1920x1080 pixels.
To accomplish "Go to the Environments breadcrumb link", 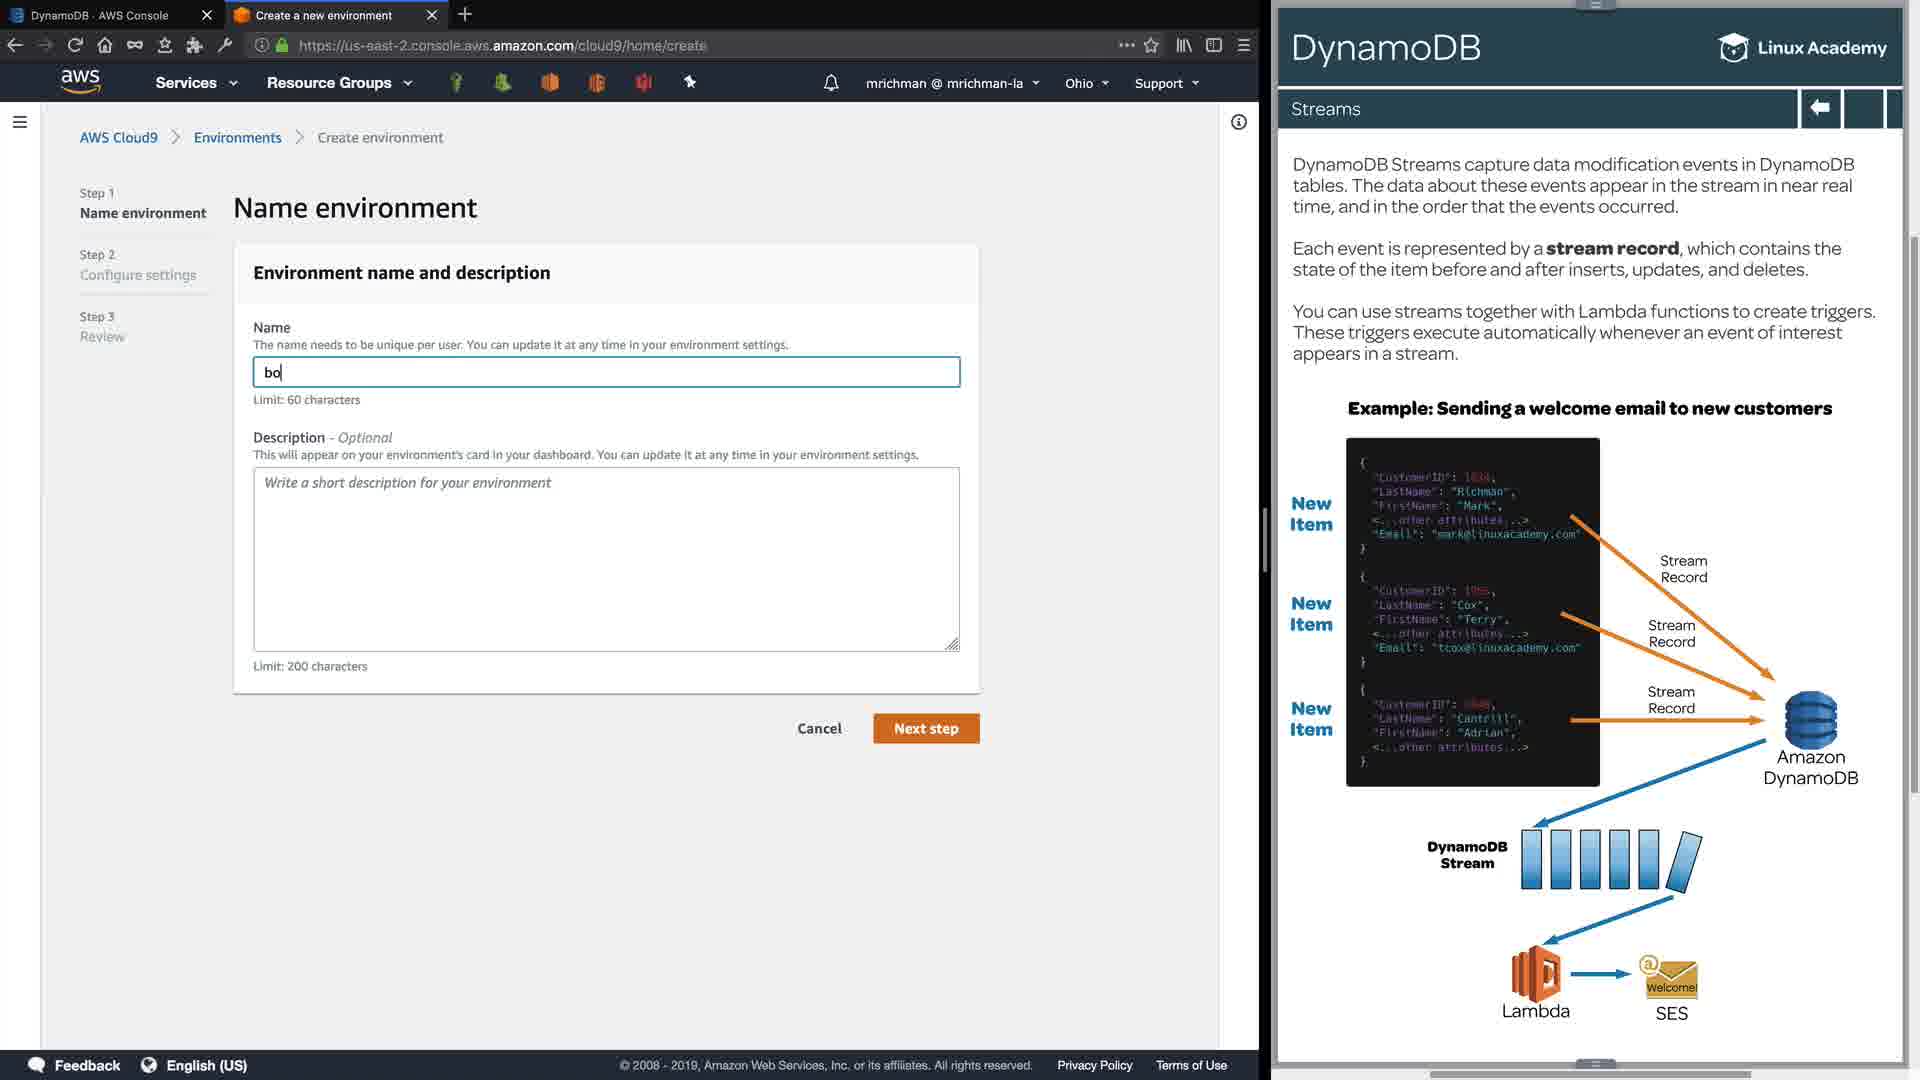I will [237, 138].
